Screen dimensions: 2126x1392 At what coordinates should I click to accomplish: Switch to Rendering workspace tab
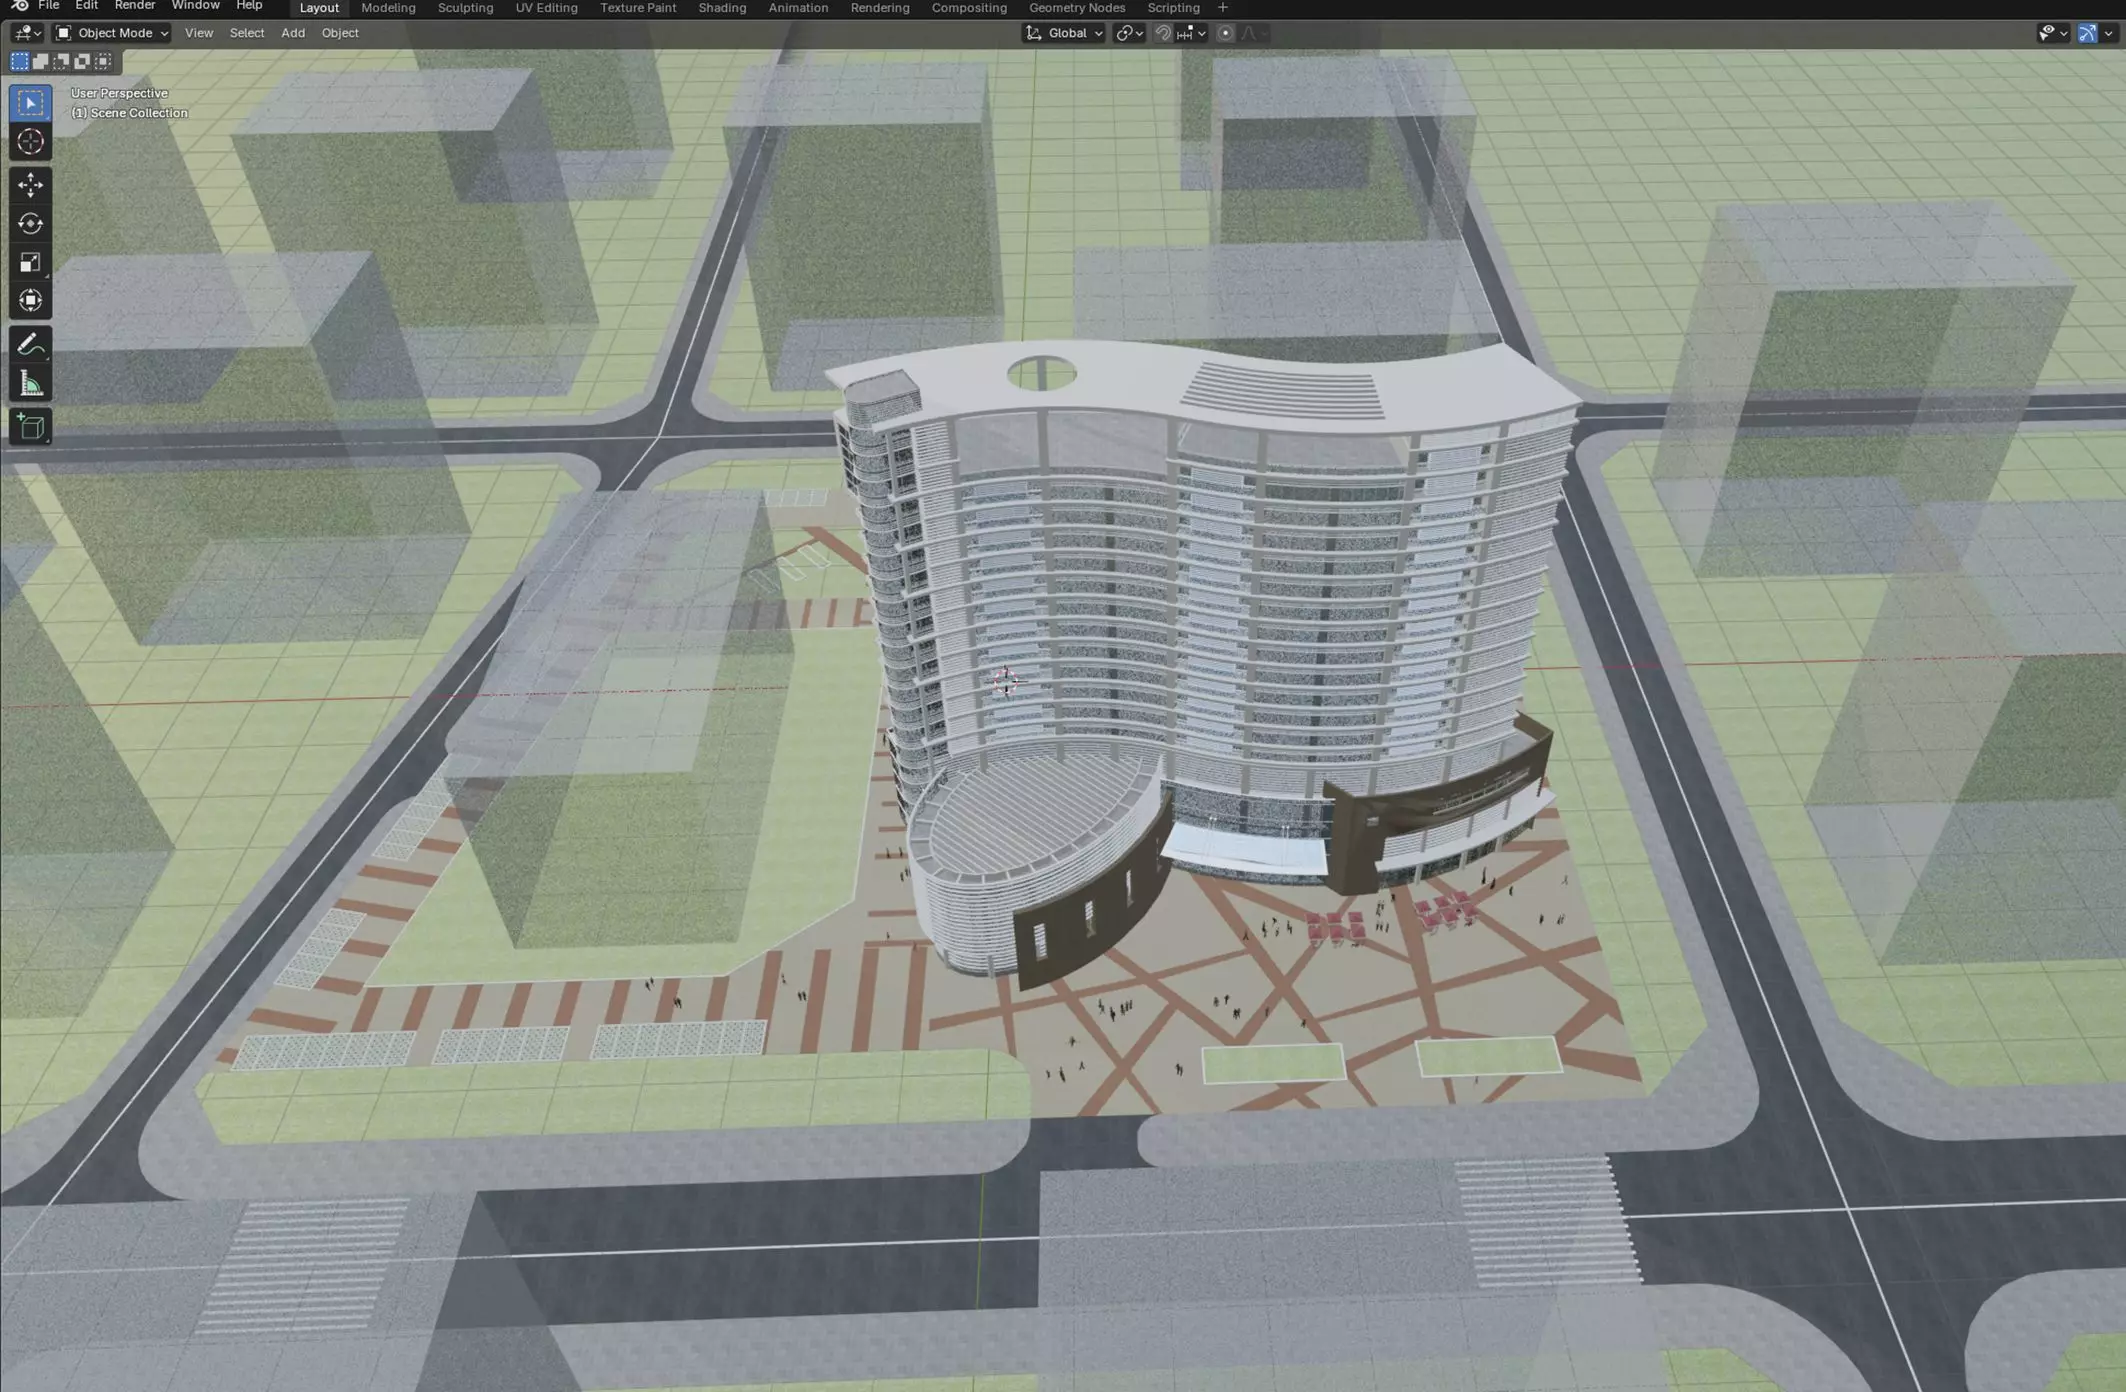[x=880, y=8]
